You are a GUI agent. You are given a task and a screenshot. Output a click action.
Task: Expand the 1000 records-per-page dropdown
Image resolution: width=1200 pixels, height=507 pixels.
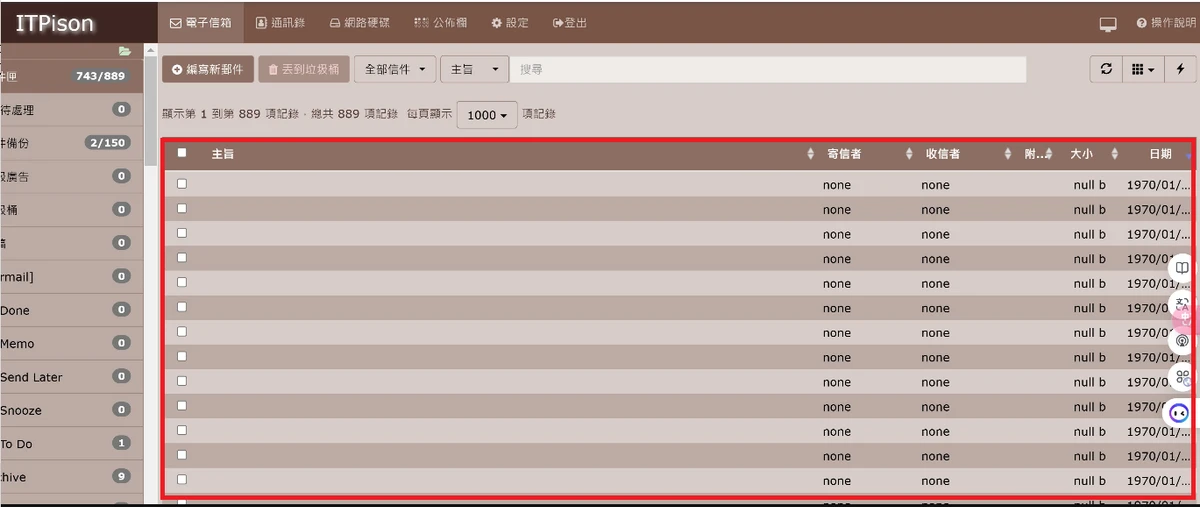(x=487, y=115)
